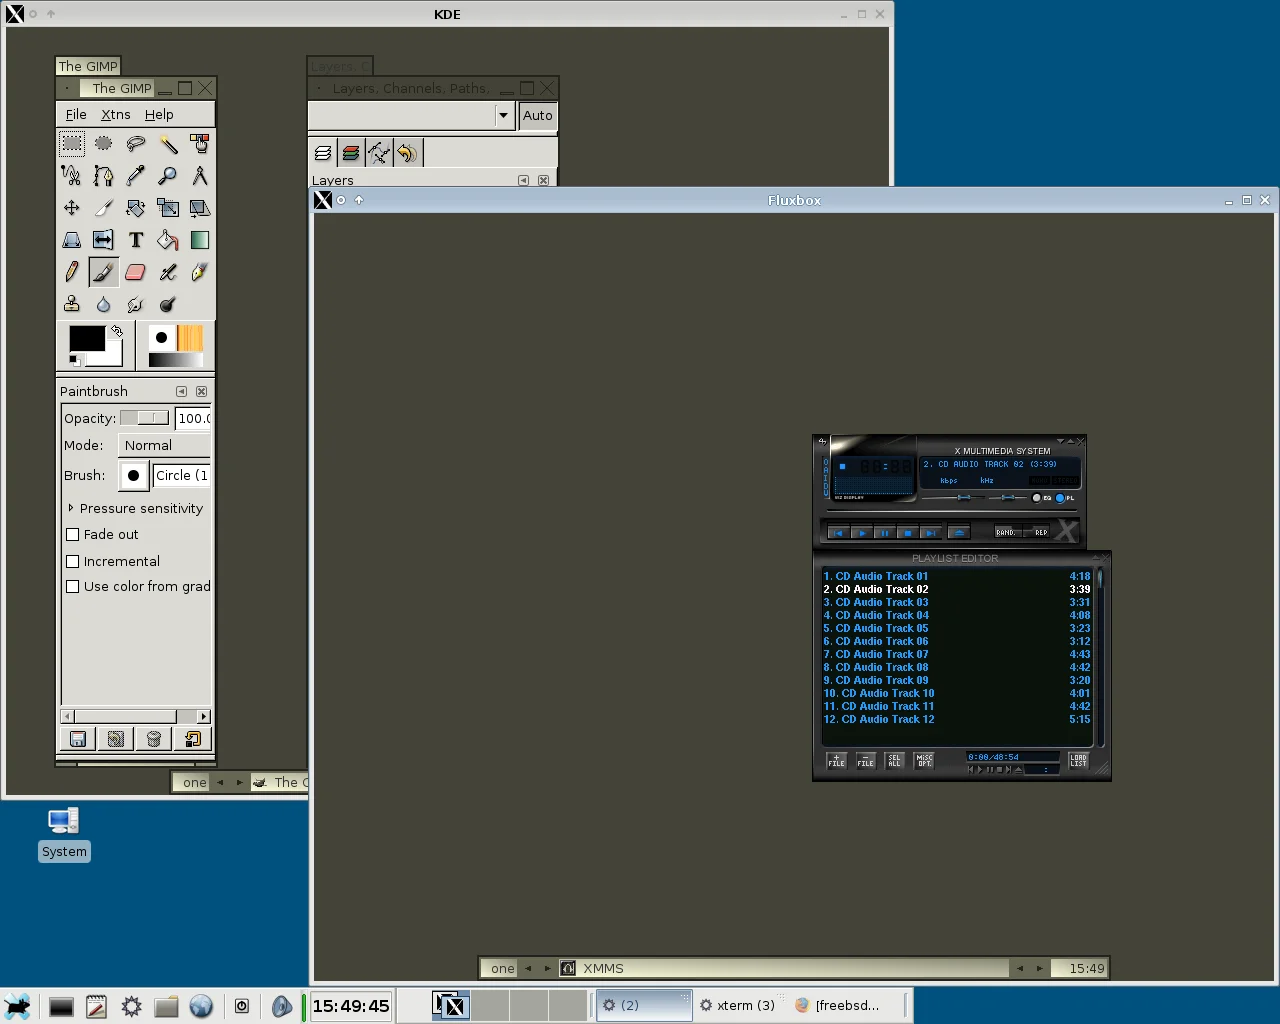Toggle XMMS RAND. shuffle button

tap(1008, 532)
